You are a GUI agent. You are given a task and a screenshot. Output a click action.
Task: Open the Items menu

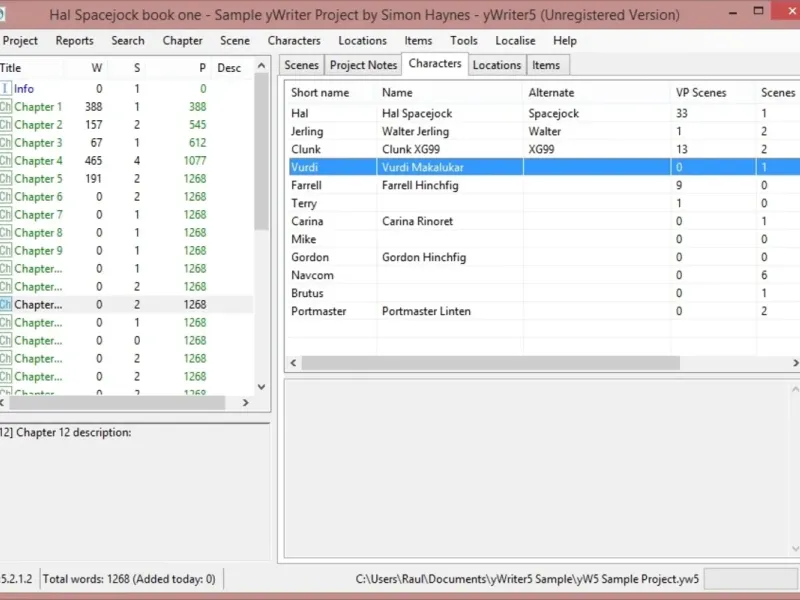(x=418, y=41)
